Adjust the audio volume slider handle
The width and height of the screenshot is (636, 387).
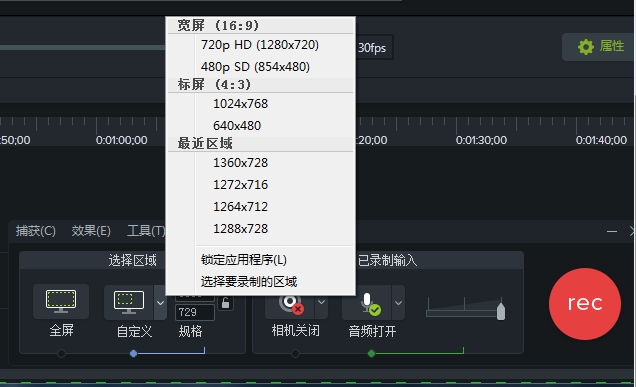501,311
